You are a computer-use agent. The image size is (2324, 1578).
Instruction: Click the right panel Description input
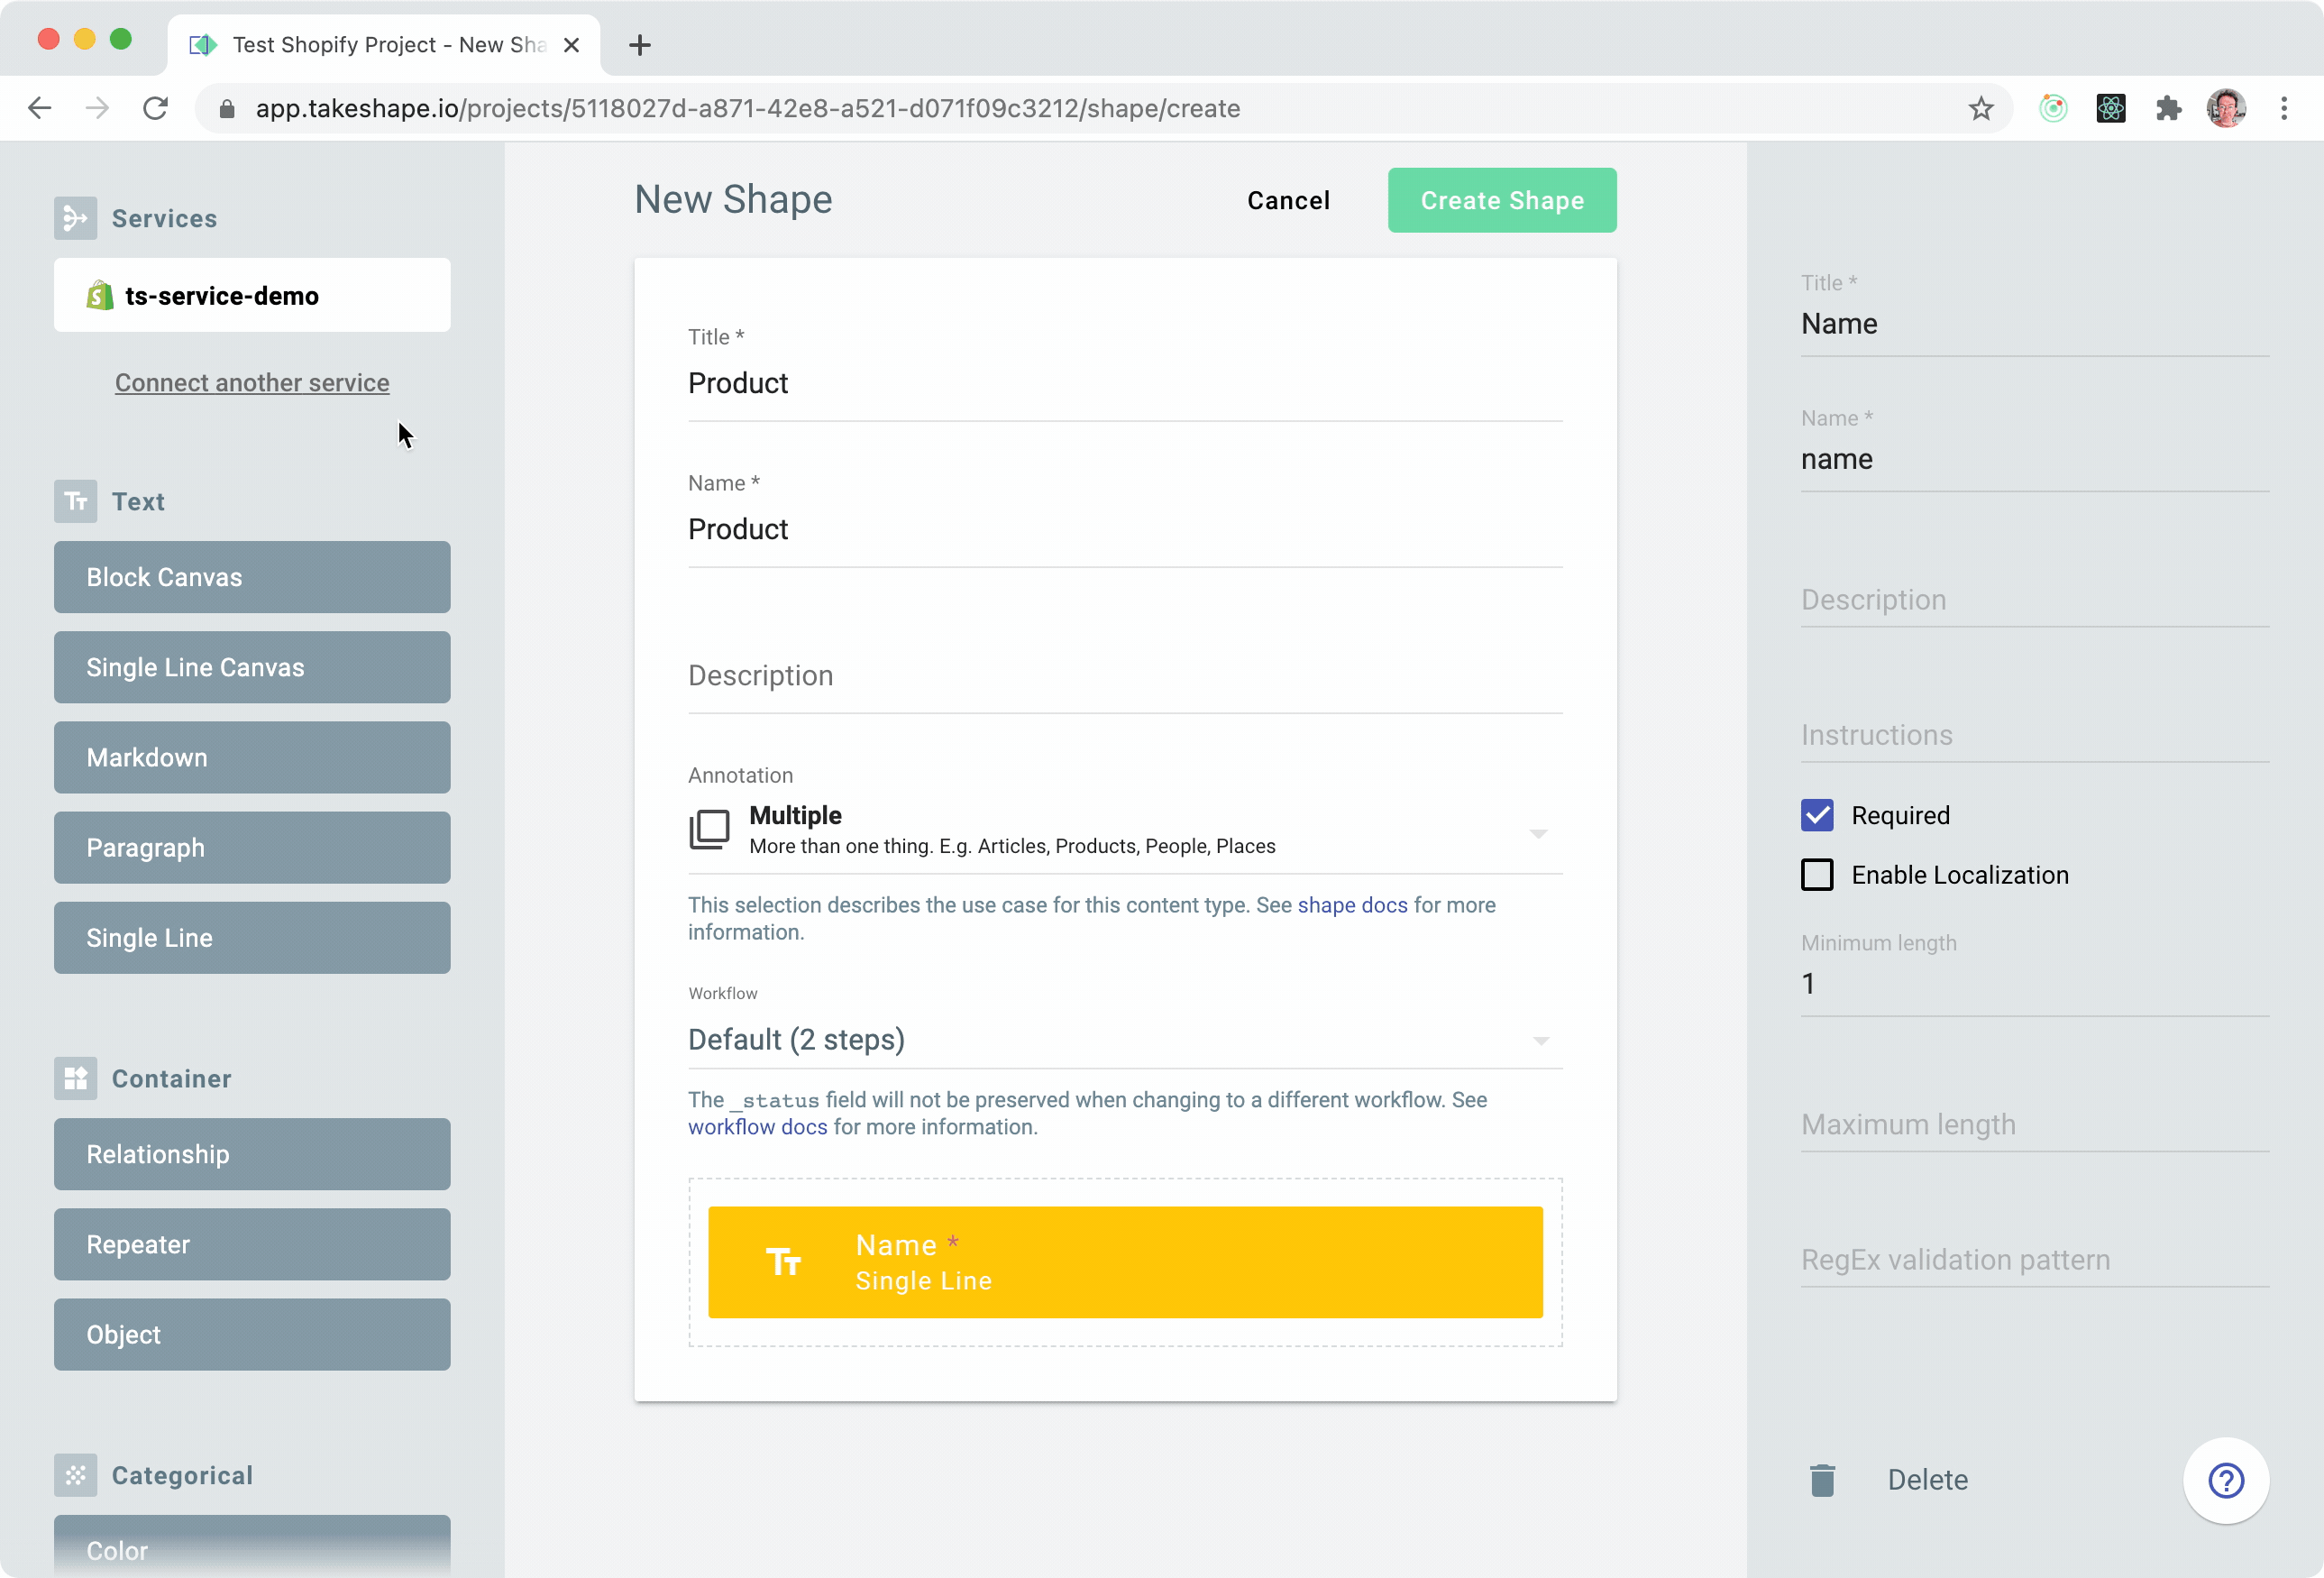(x=2034, y=600)
